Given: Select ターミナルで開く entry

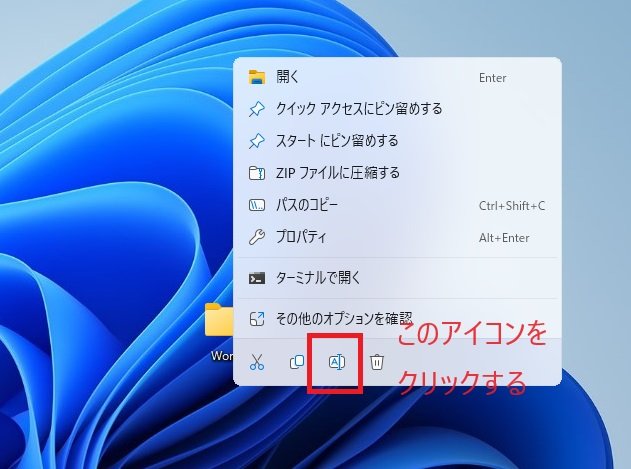Looking at the screenshot, I should pyautogui.click(x=397, y=278).
